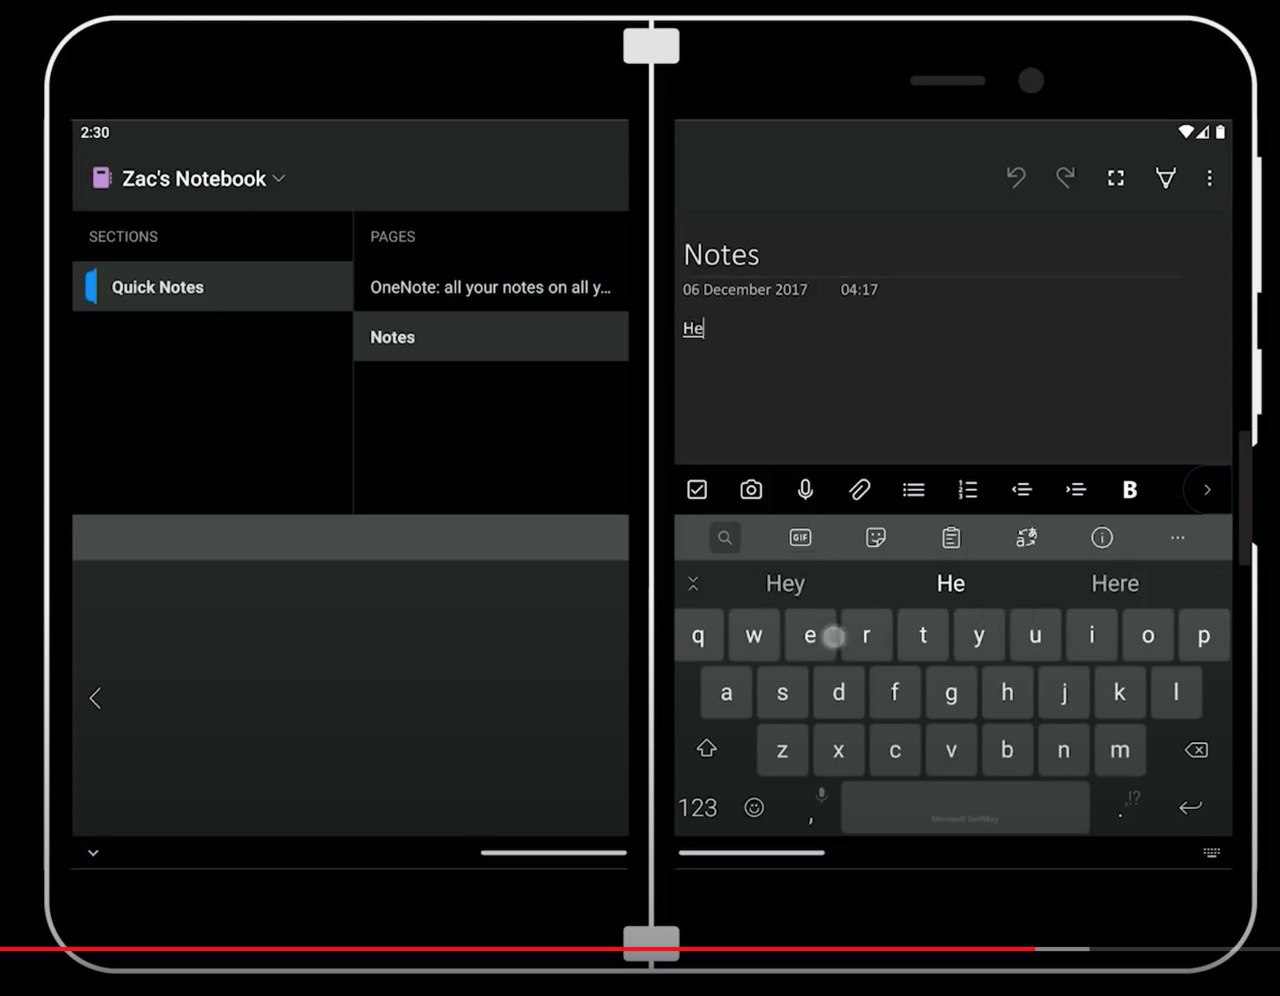Image resolution: width=1280 pixels, height=996 pixels.
Task: Click the date "06 December 2017"
Action: click(x=745, y=290)
